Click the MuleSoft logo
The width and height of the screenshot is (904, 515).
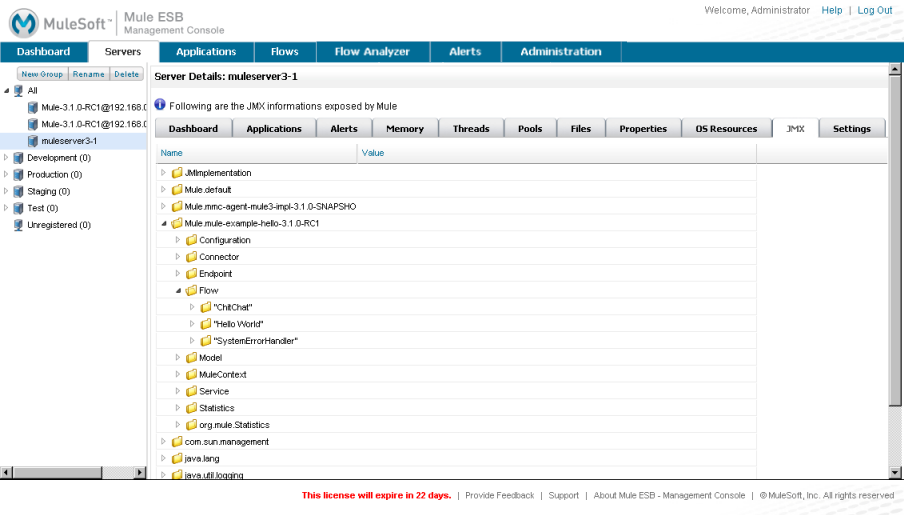[x=26, y=22]
